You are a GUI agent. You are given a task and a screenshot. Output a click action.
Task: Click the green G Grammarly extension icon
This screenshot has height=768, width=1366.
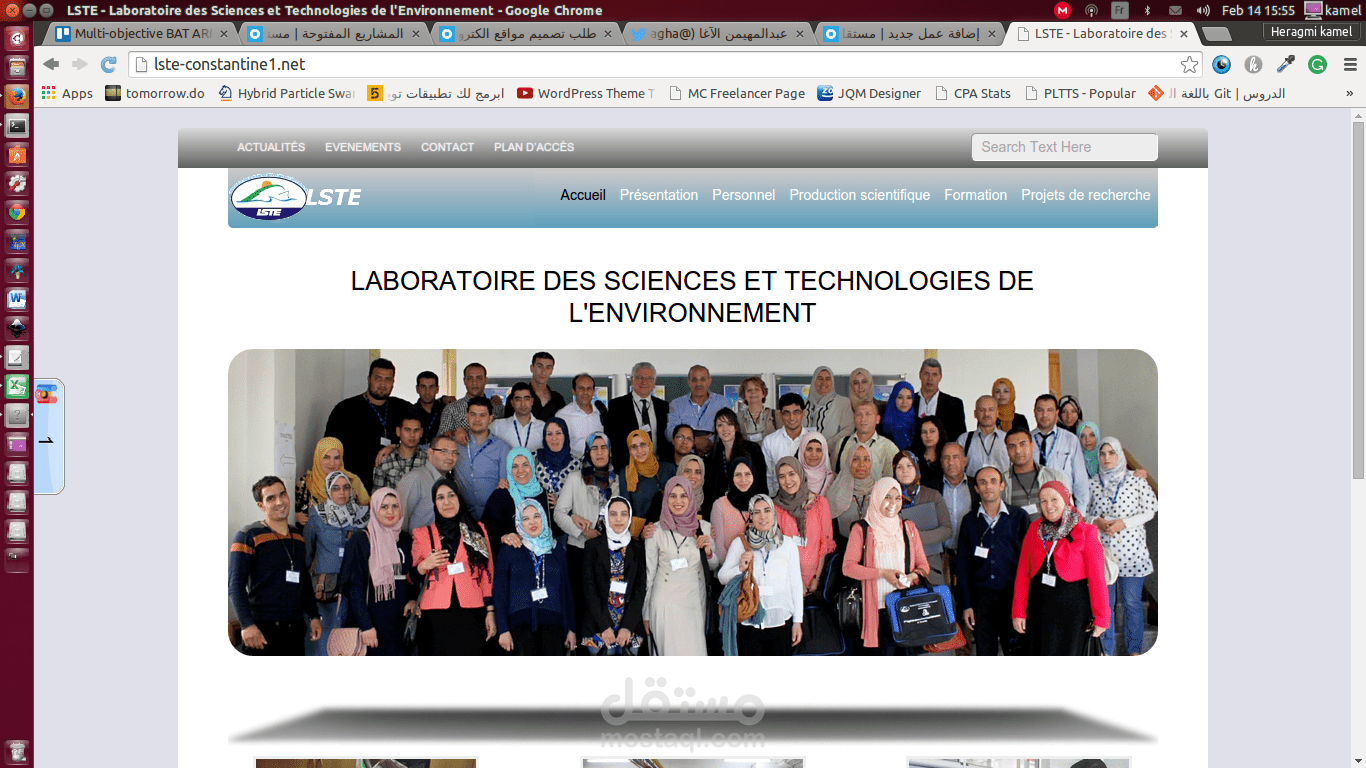(x=1318, y=65)
